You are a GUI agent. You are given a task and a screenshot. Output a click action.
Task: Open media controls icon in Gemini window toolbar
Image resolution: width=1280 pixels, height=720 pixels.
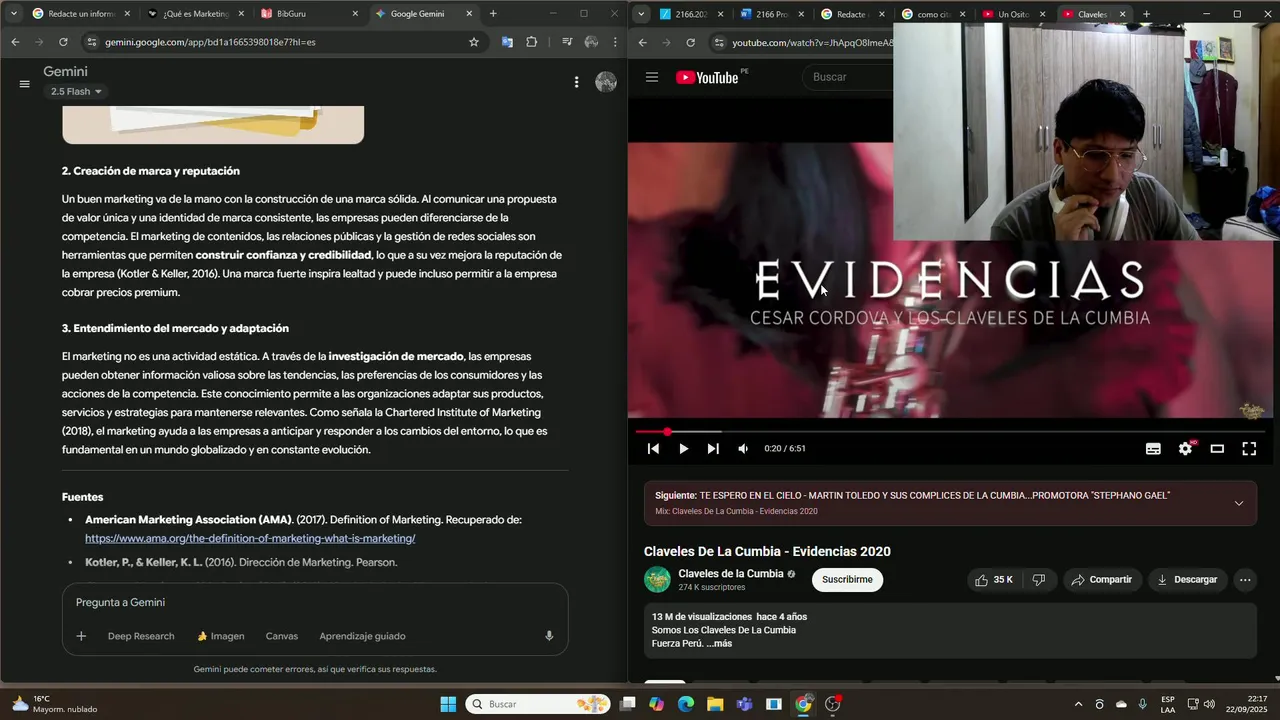point(567,42)
